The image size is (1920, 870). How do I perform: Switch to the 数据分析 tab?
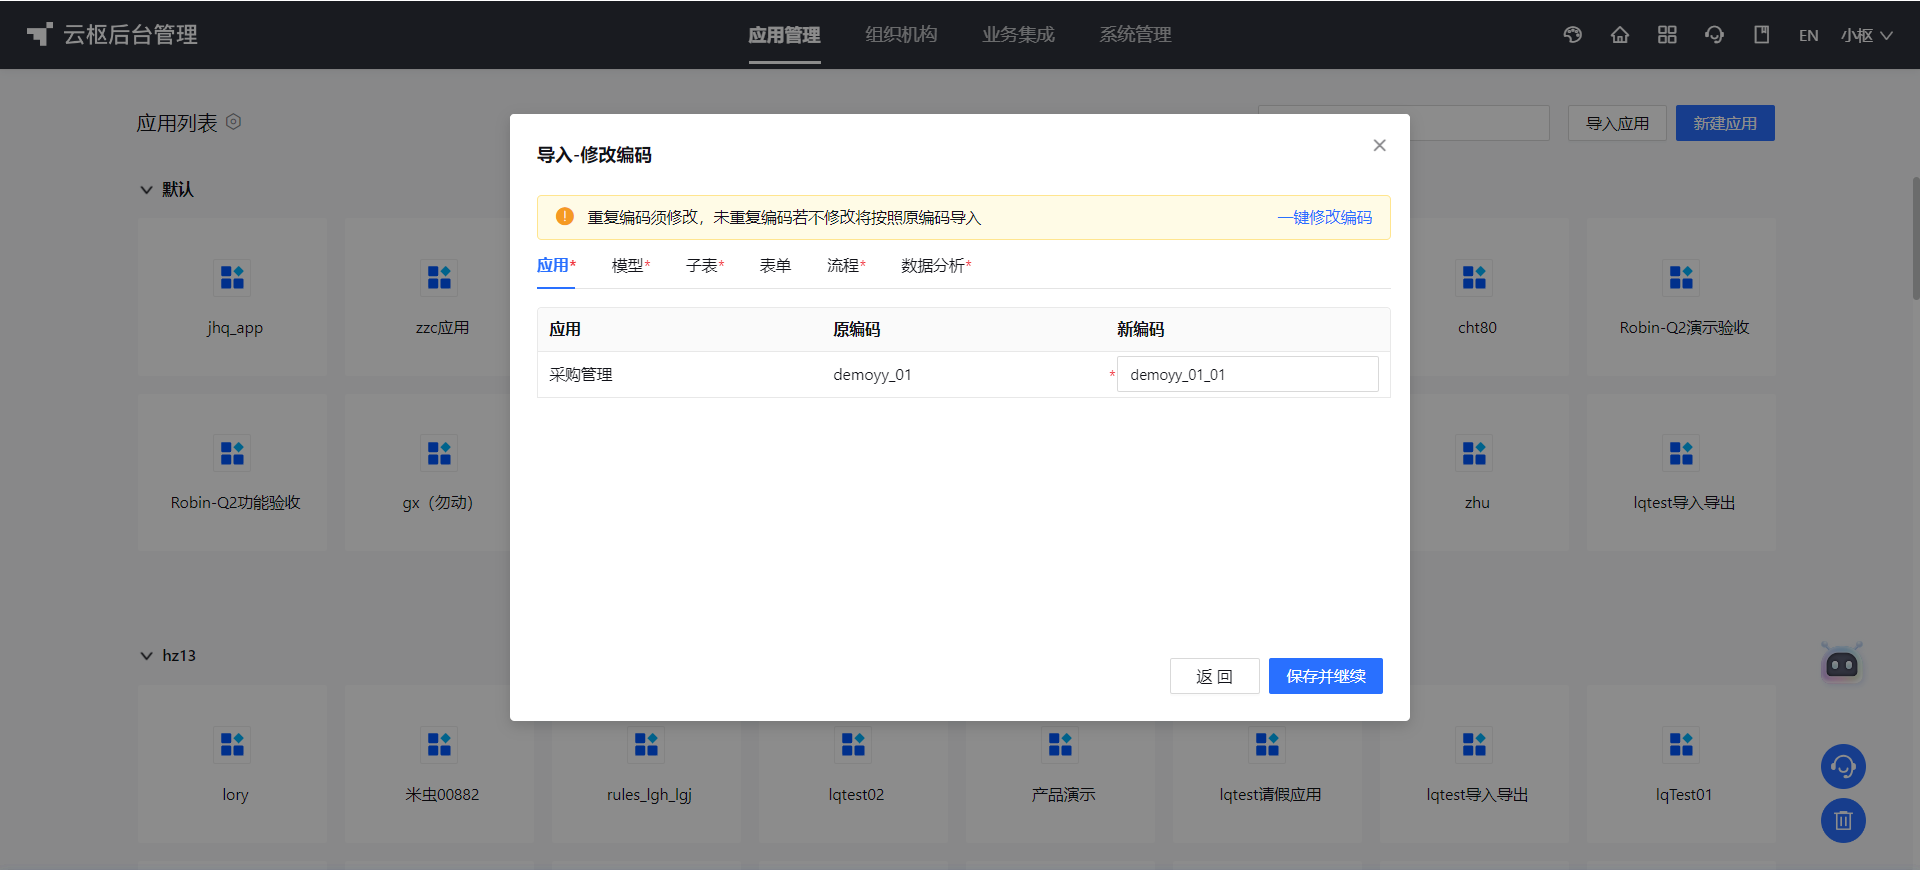(936, 265)
